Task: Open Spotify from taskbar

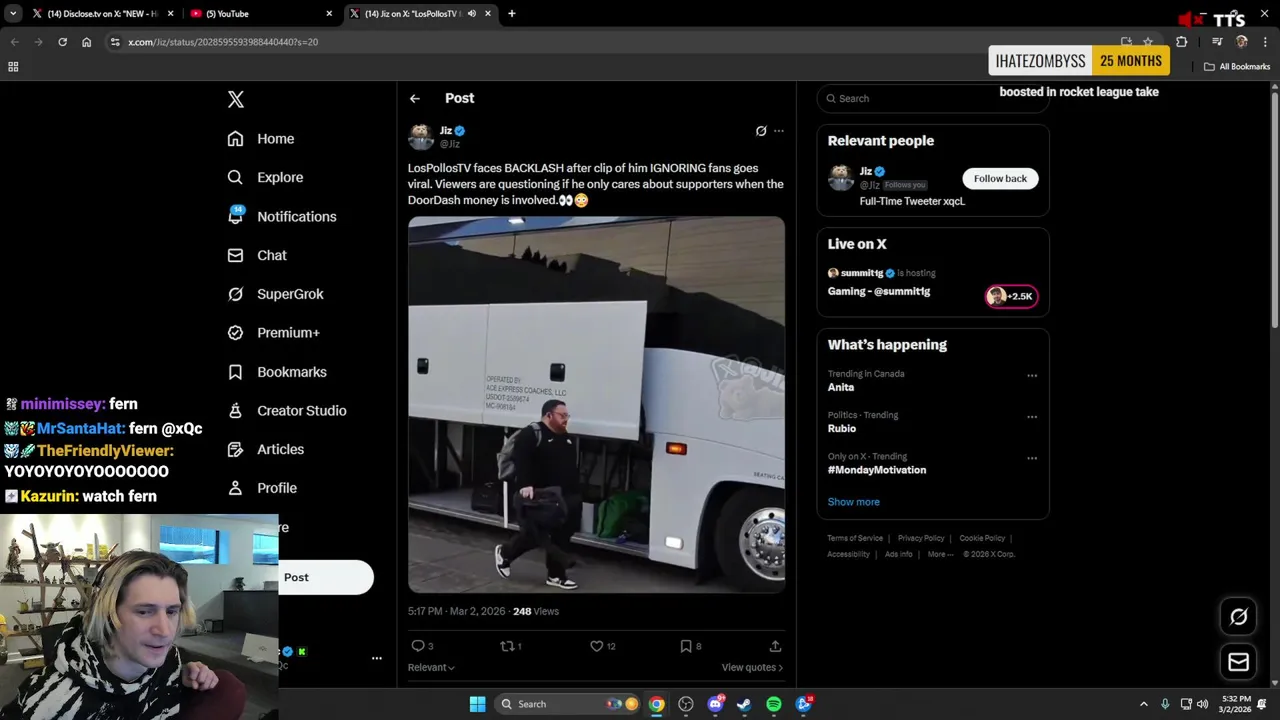Action: (774, 704)
